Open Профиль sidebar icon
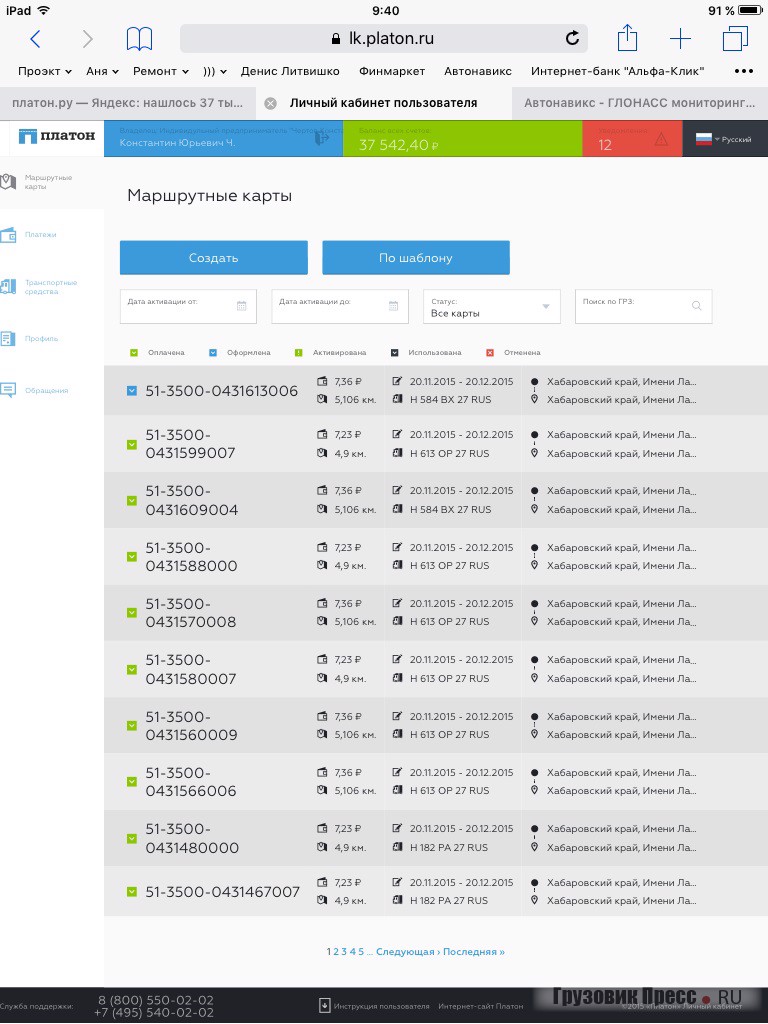 (8, 338)
